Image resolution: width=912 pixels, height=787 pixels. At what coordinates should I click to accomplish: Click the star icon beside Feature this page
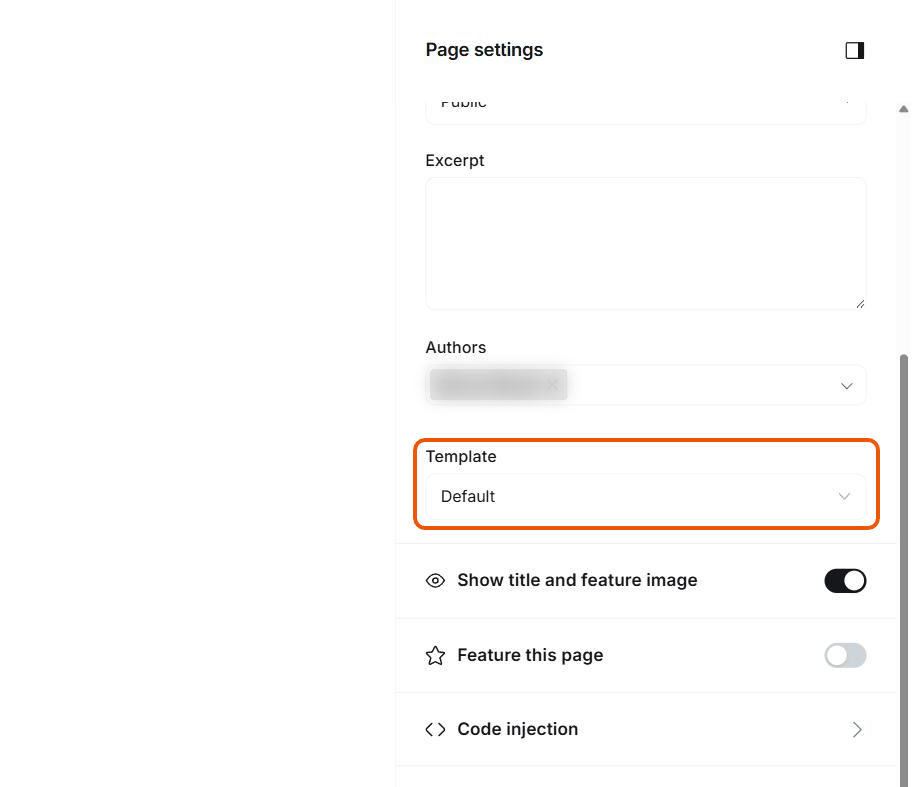click(x=435, y=656)
